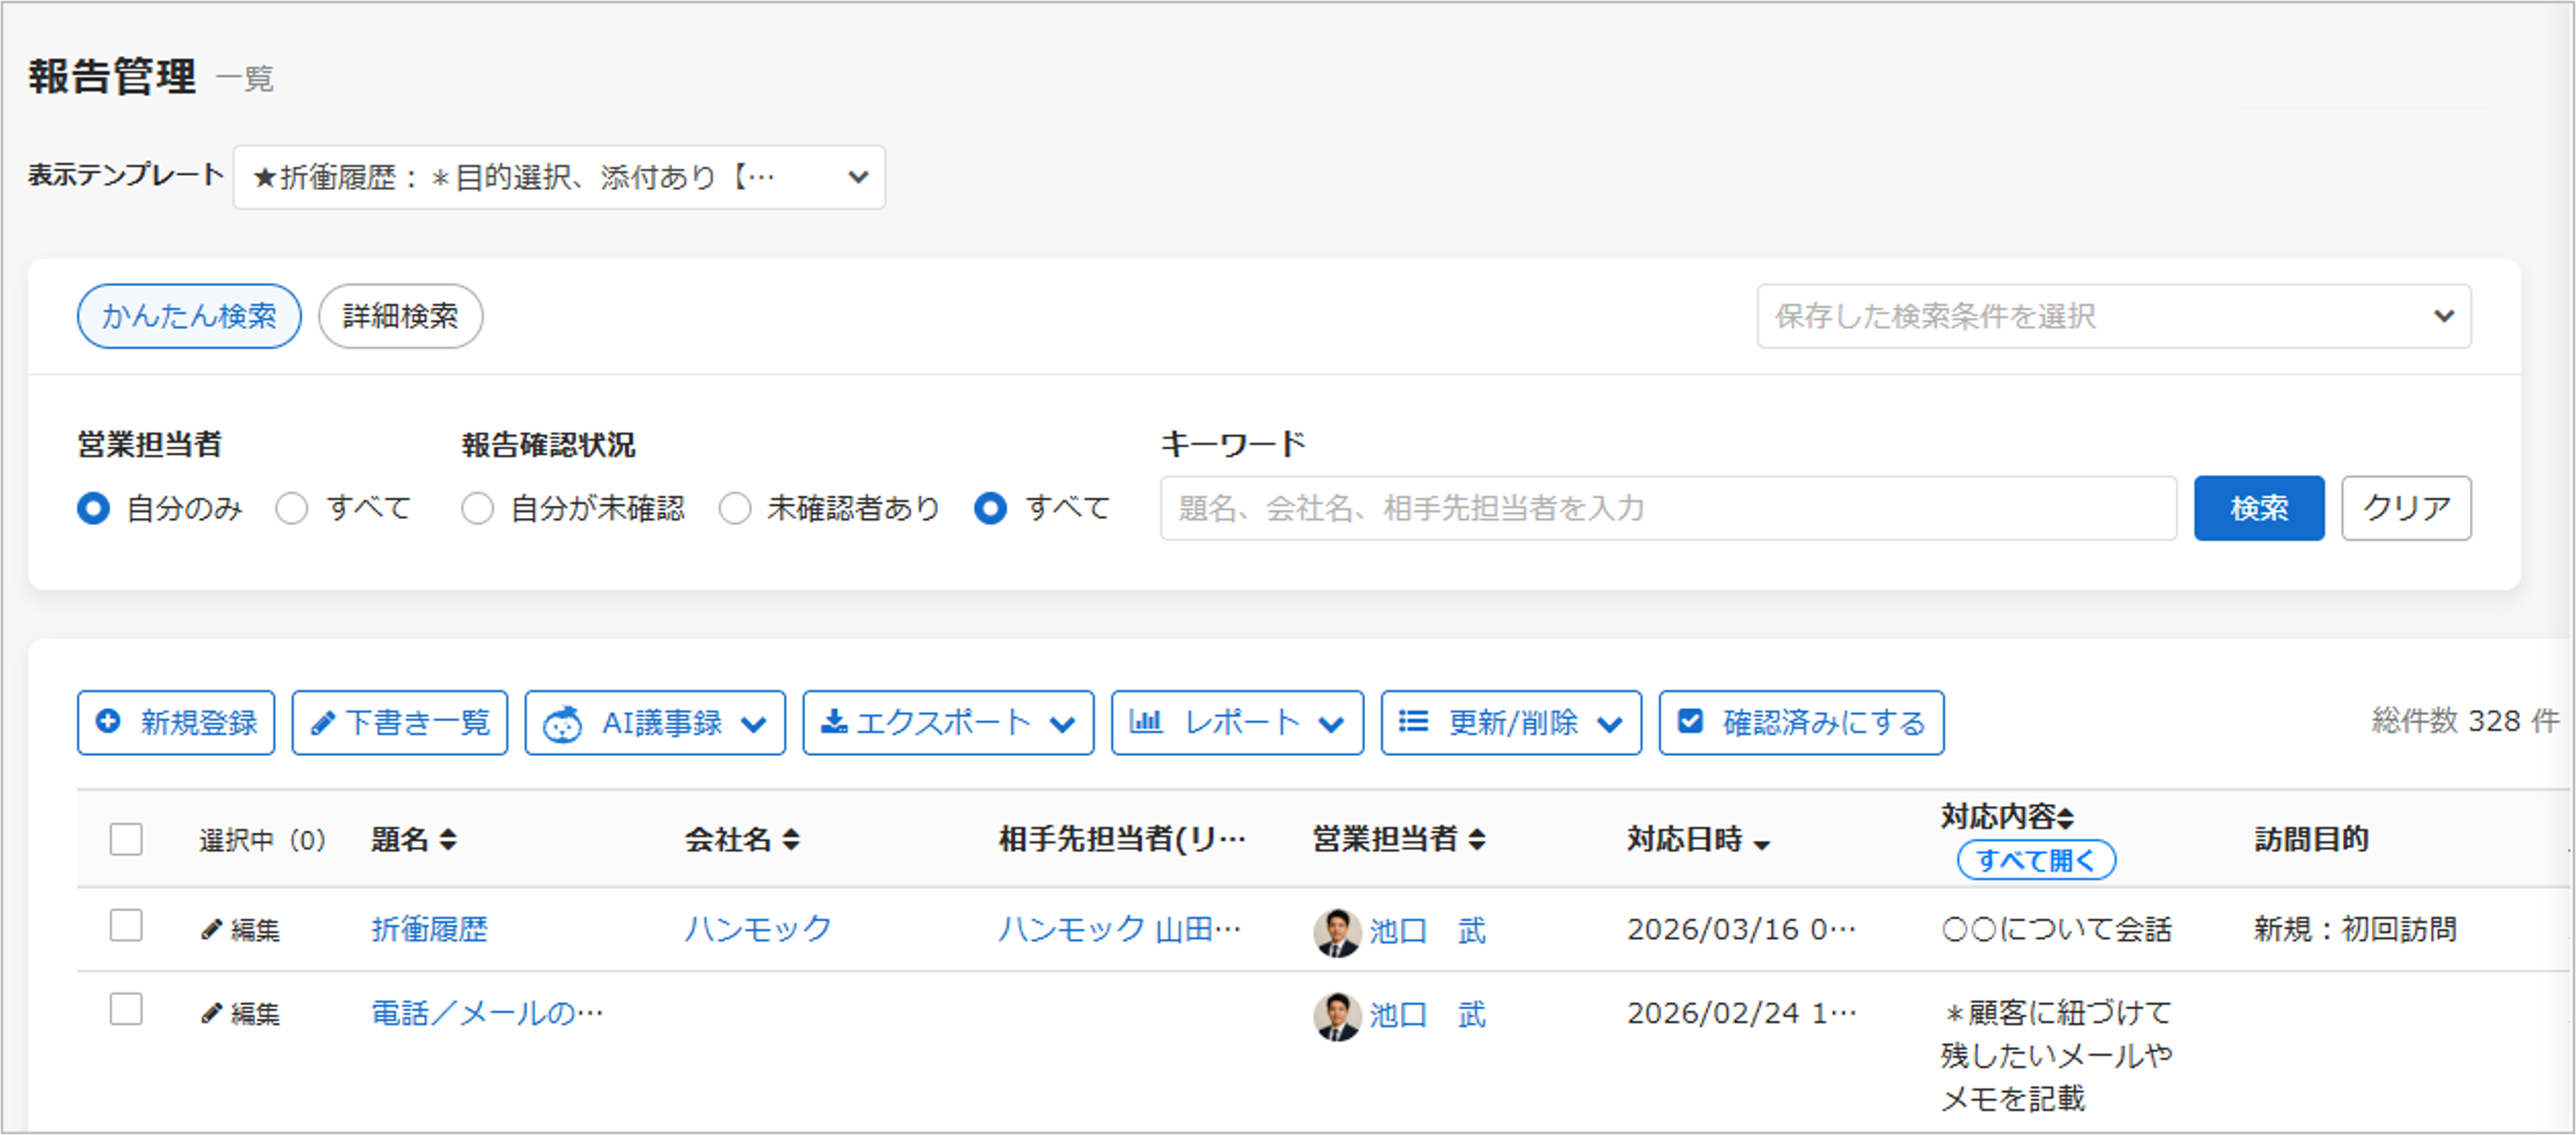Open the 表示テンプレート dropdown

pos(558,178)
